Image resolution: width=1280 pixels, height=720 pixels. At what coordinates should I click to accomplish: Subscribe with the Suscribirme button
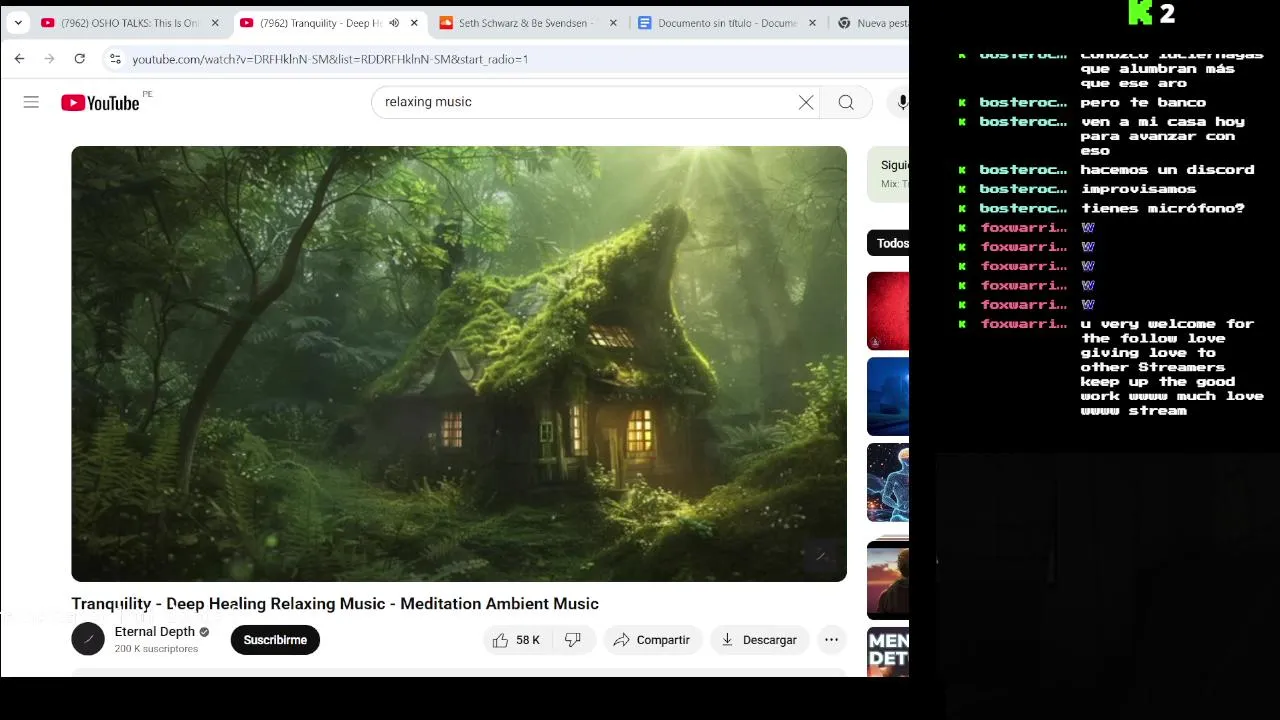tap(275, 640)
